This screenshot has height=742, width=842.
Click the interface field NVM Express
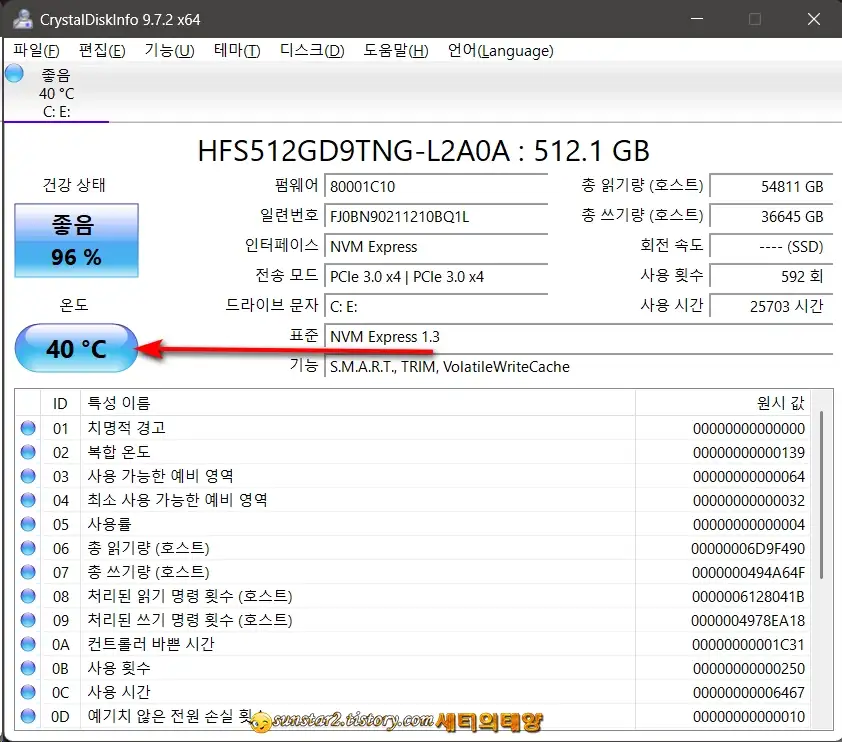click(x=436, y=246)
